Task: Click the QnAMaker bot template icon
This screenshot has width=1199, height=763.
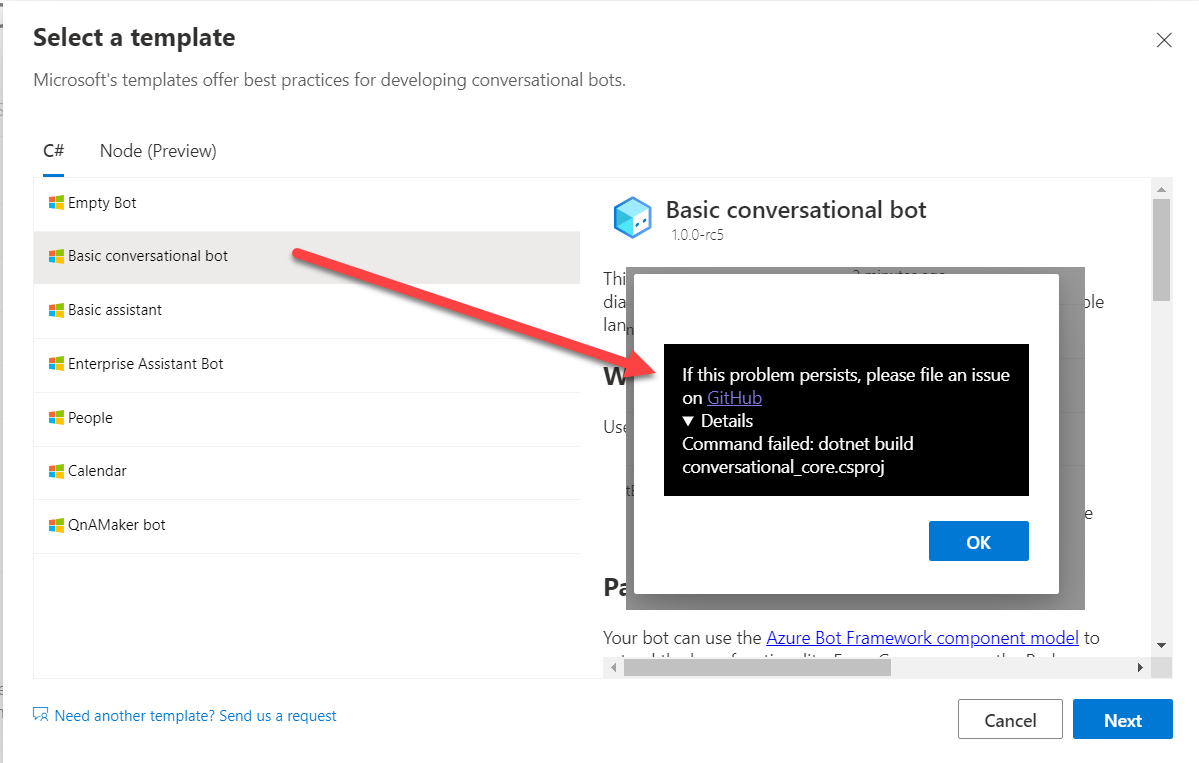Action: (54, 525)
